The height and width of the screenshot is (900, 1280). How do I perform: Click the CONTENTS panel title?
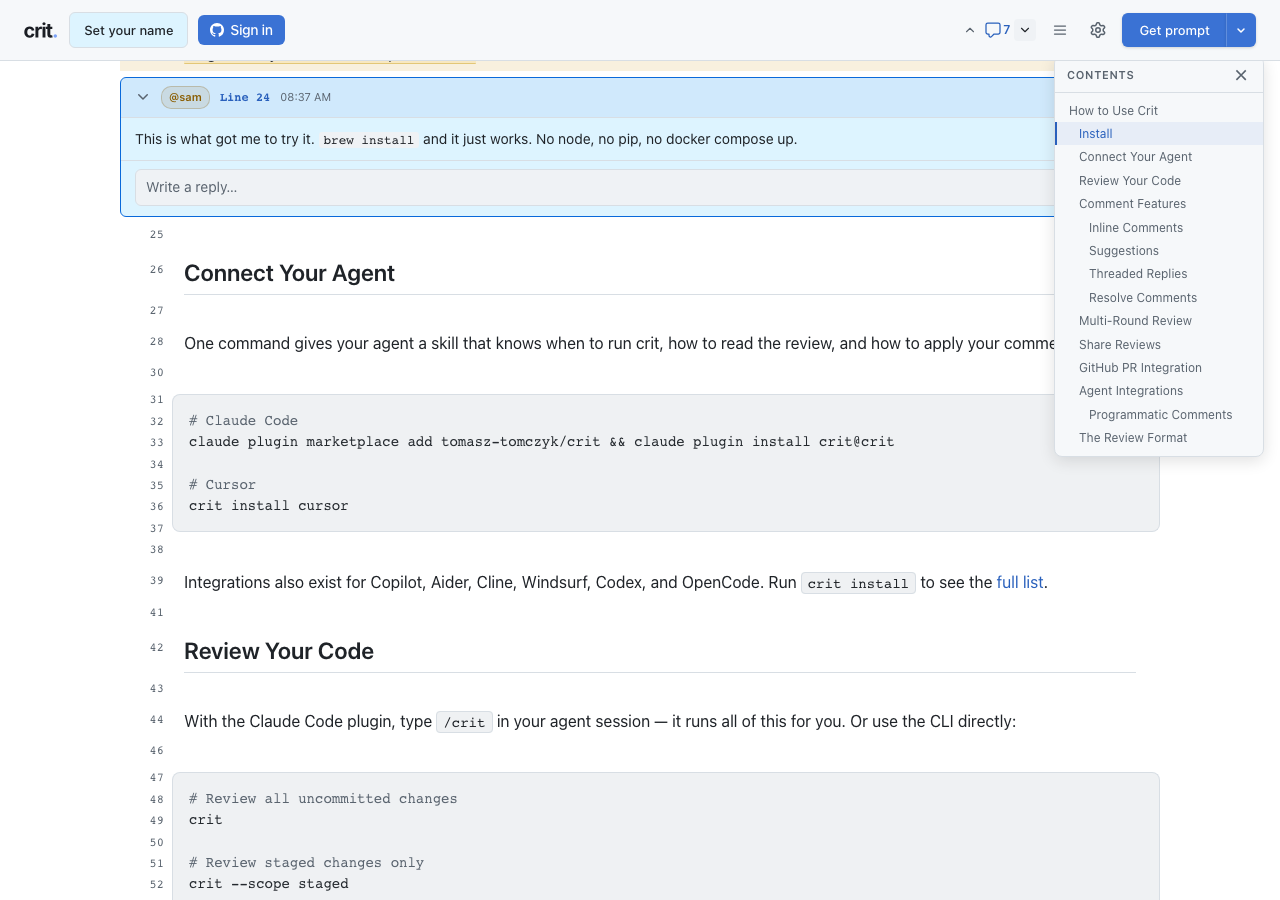[1100, 75]
